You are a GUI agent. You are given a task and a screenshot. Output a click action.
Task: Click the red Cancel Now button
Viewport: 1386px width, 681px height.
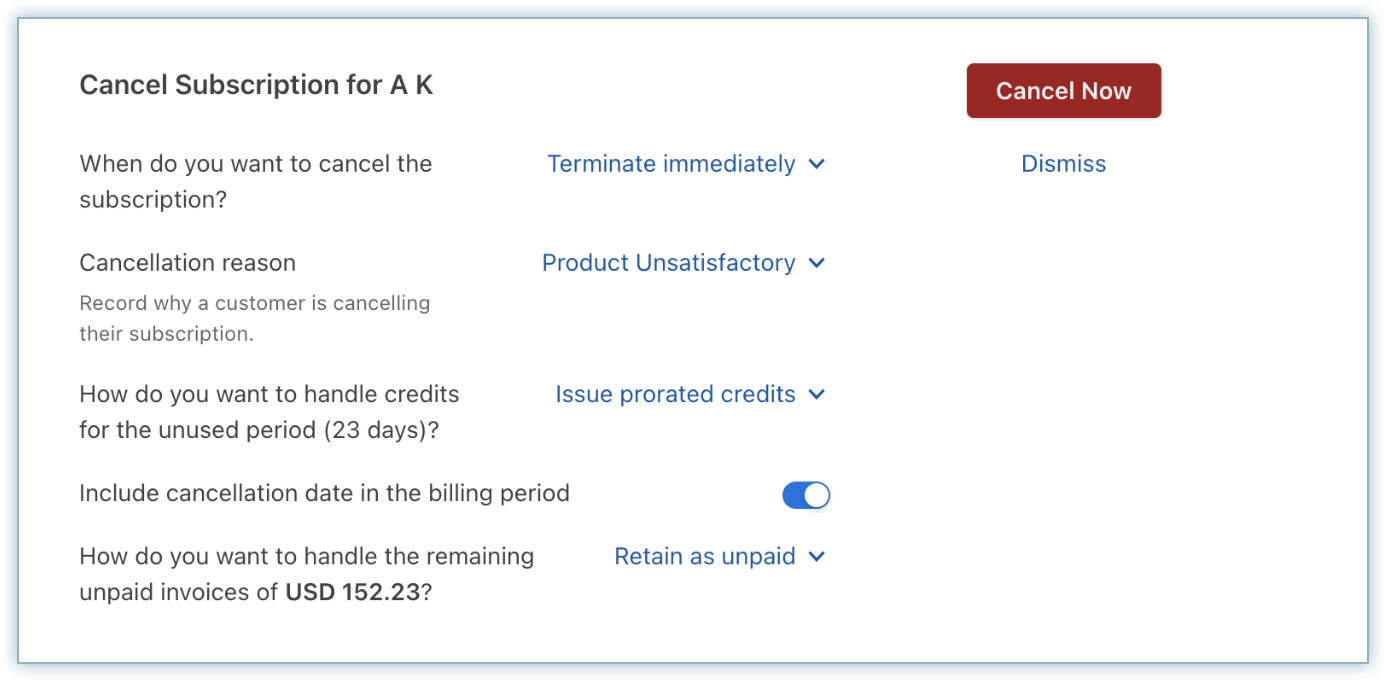pyautogui.click(x=1063, y=91)
